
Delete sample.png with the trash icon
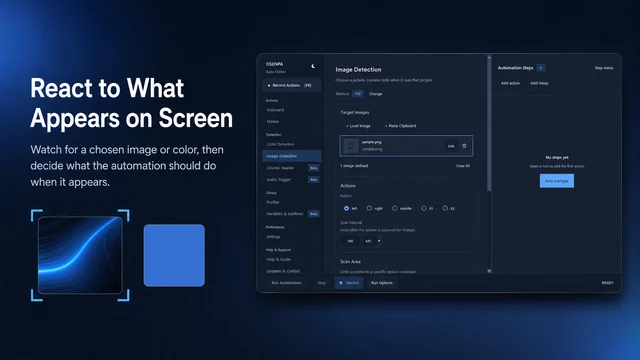click(464, 146)
